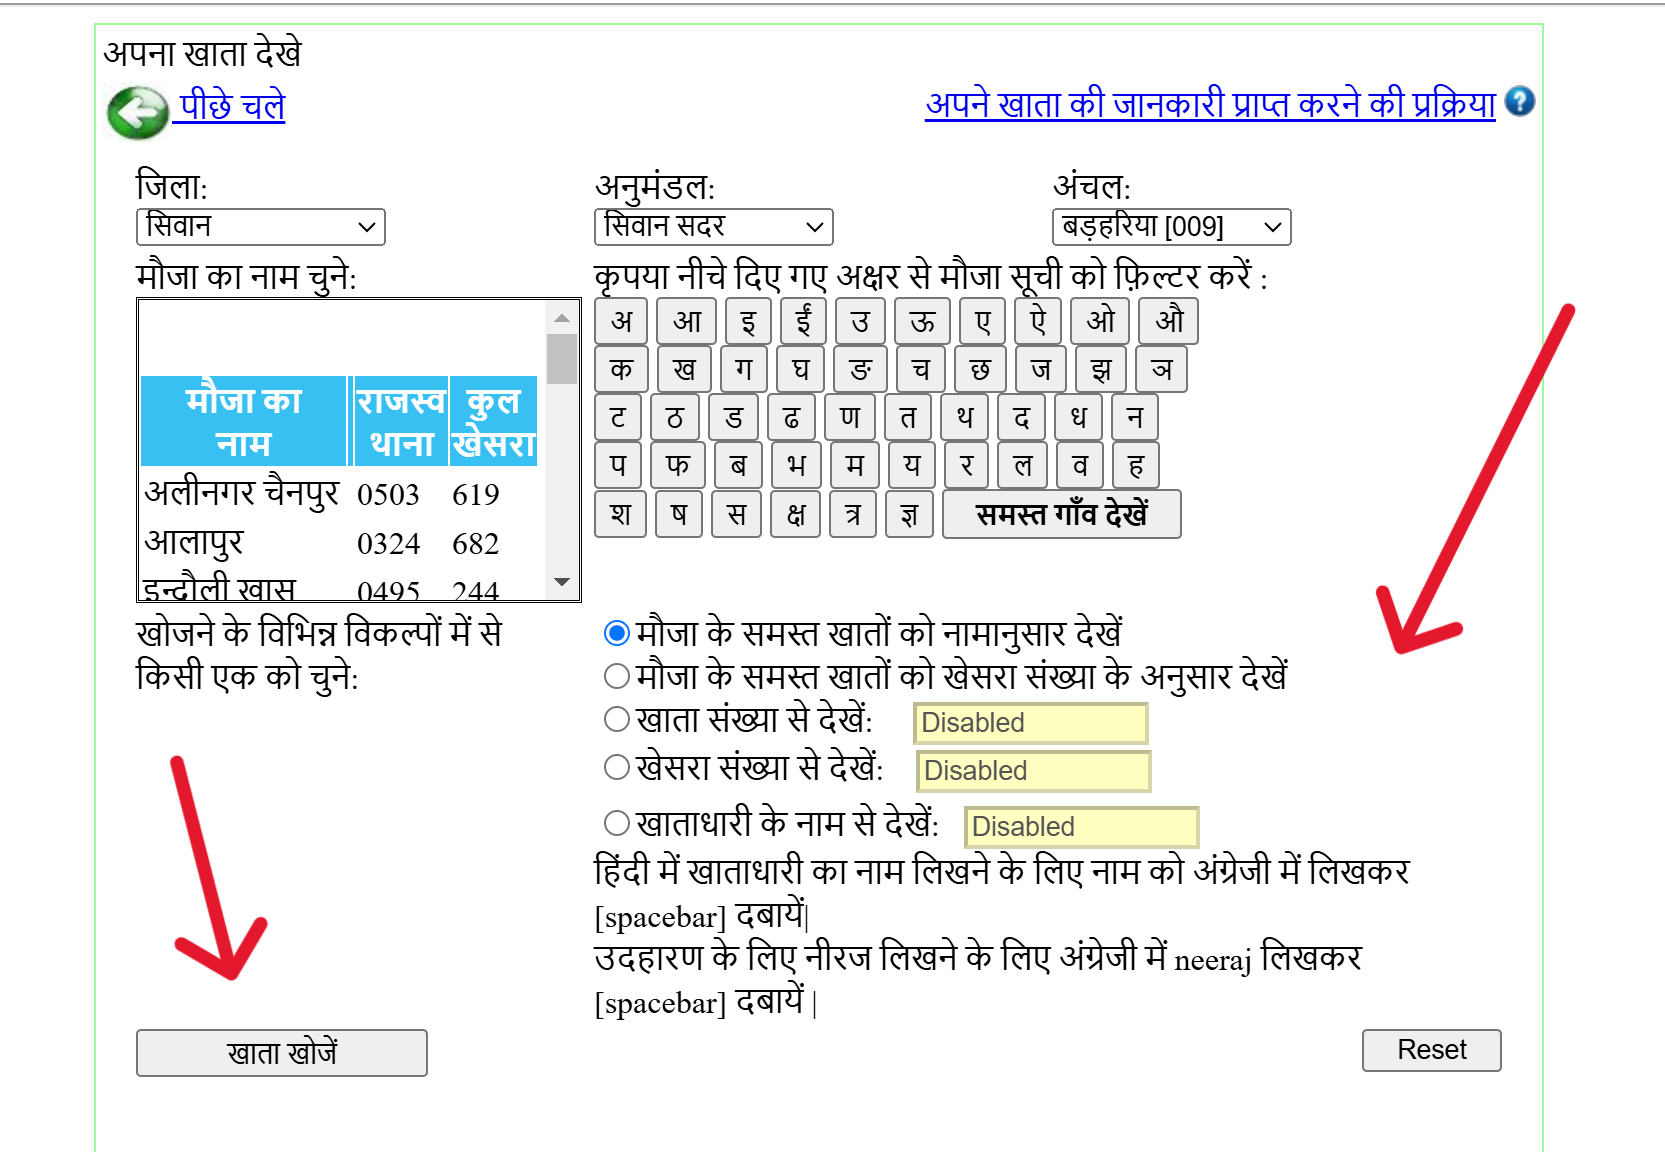Filter mauja list by letter छ
The width and height of the screenshot is (1665, 1152).
tap(980, 369)
